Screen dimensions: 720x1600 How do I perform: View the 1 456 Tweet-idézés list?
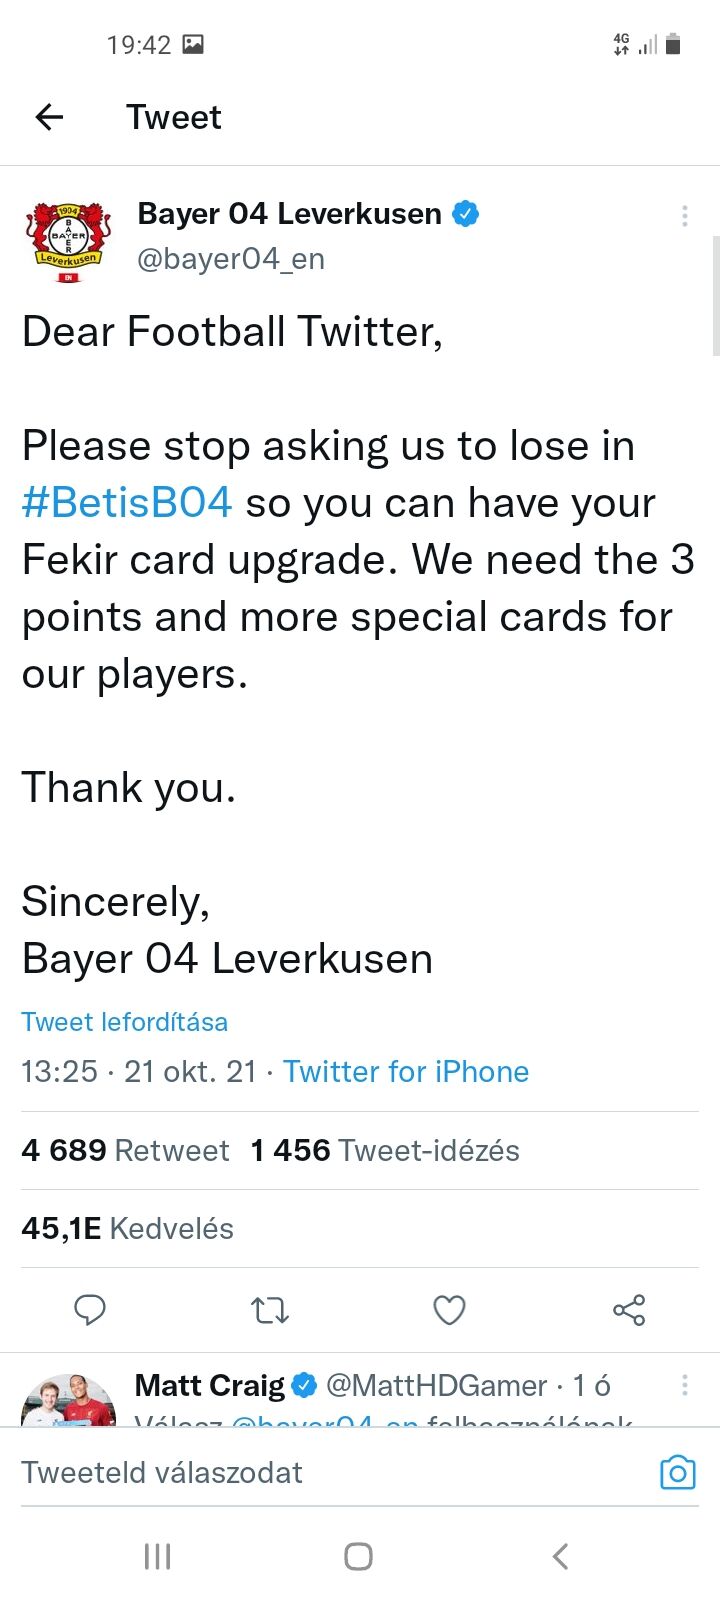(385, 1151)
